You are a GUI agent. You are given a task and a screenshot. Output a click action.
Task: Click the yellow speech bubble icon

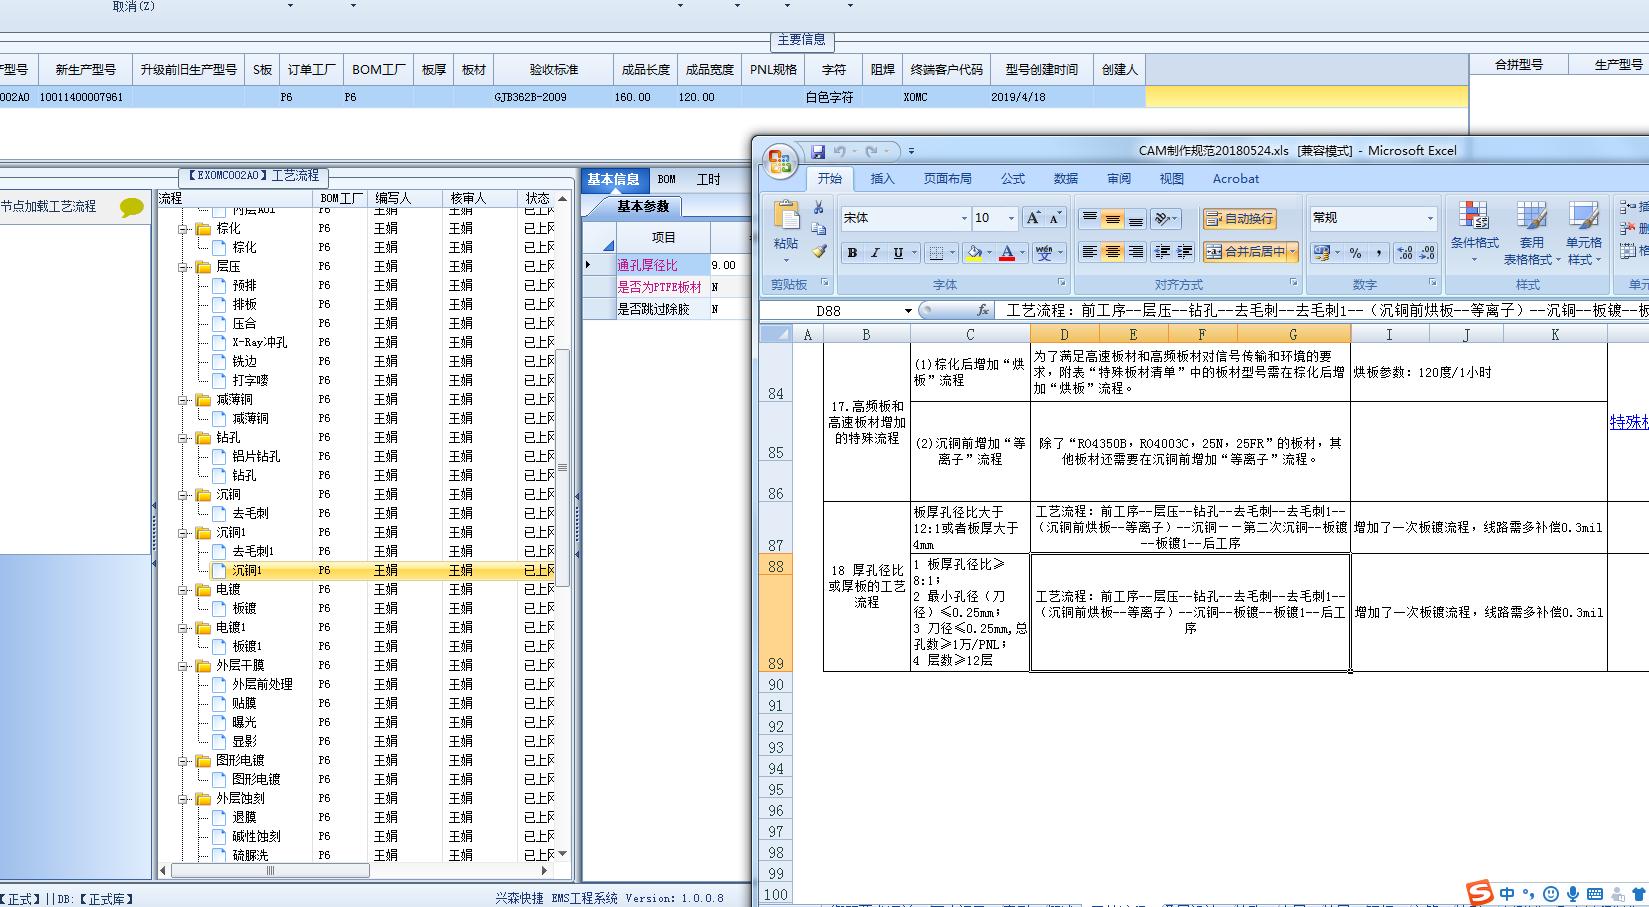[x=132, y=207]
